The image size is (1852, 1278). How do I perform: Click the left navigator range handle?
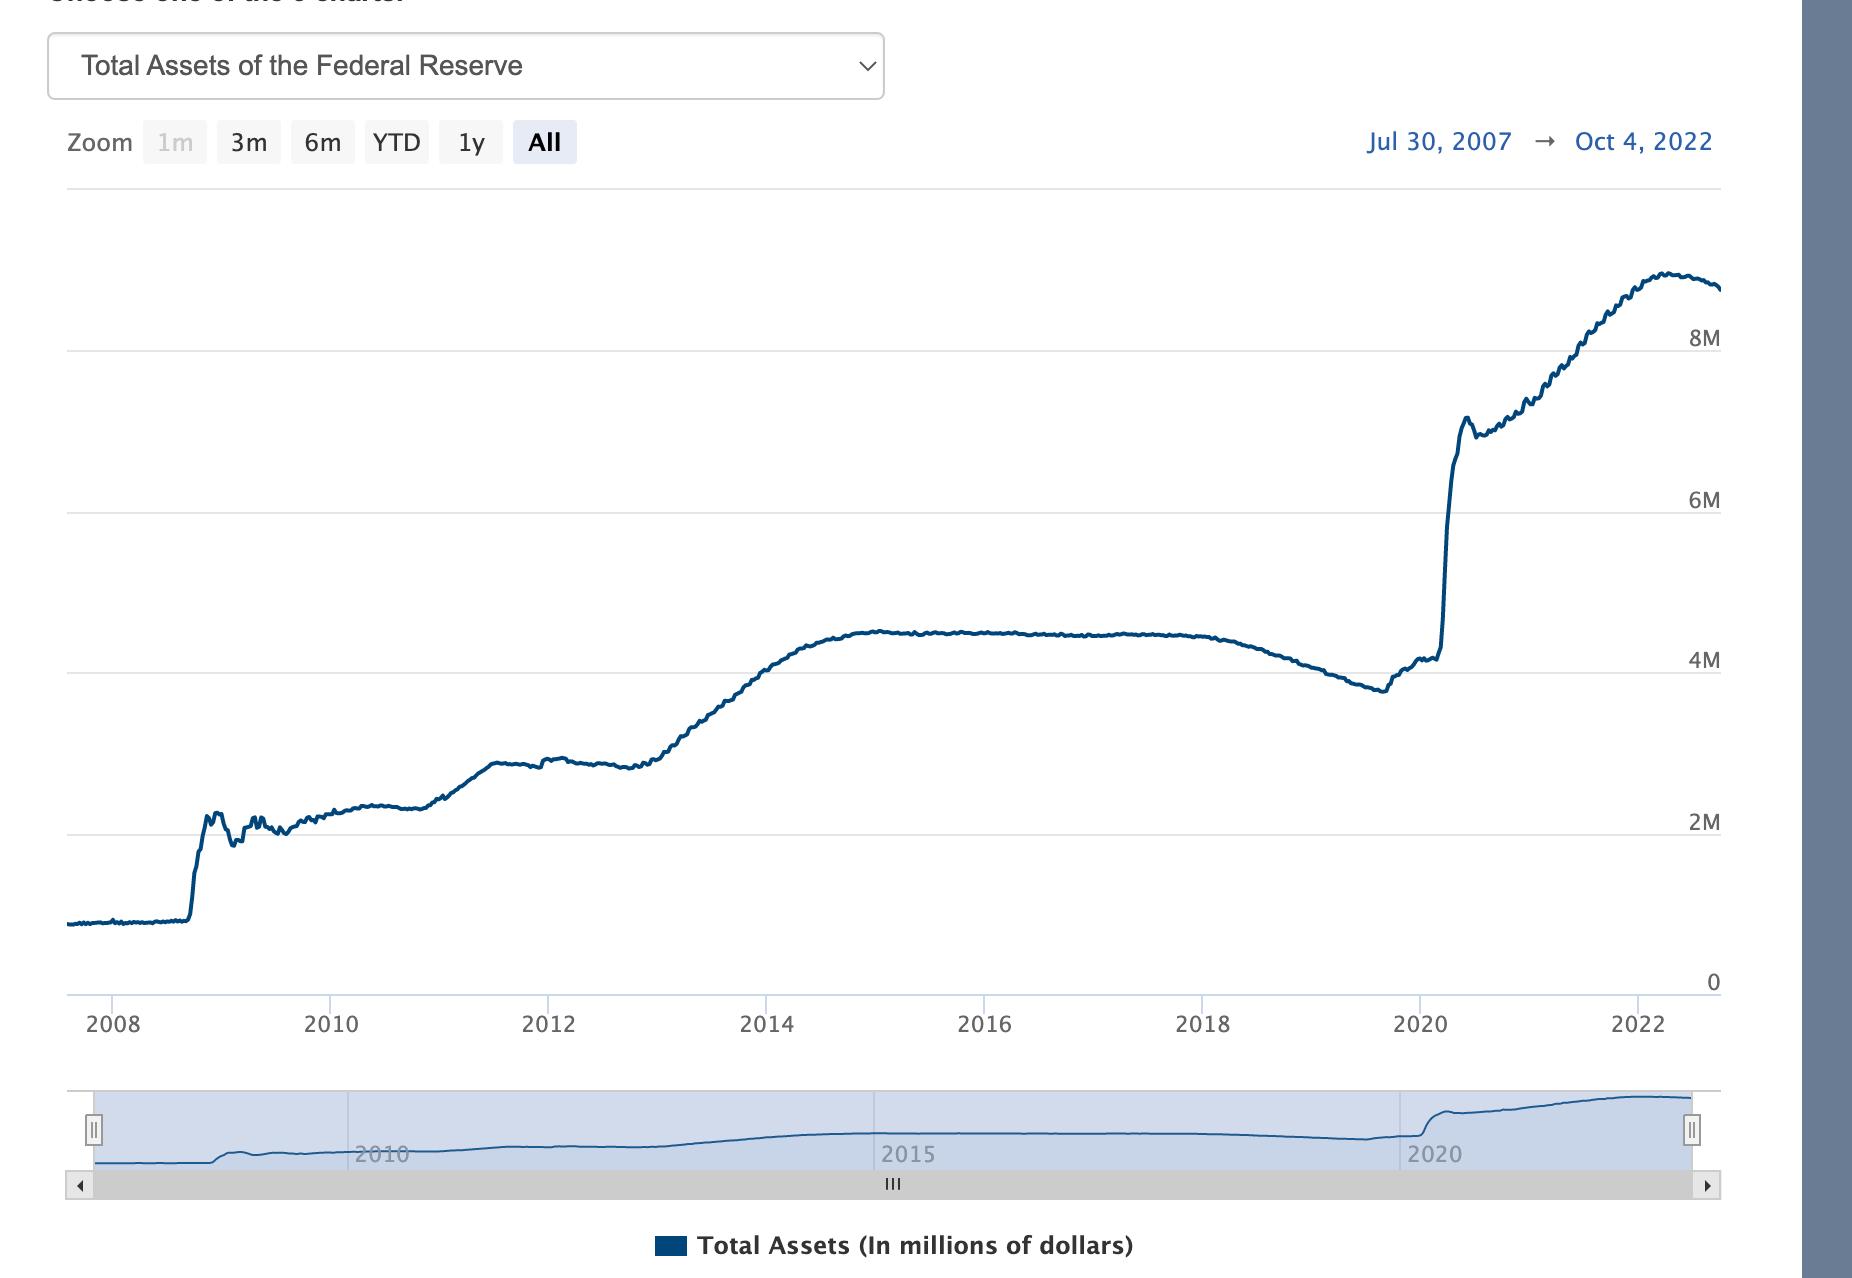click(x=94, y=1130)
